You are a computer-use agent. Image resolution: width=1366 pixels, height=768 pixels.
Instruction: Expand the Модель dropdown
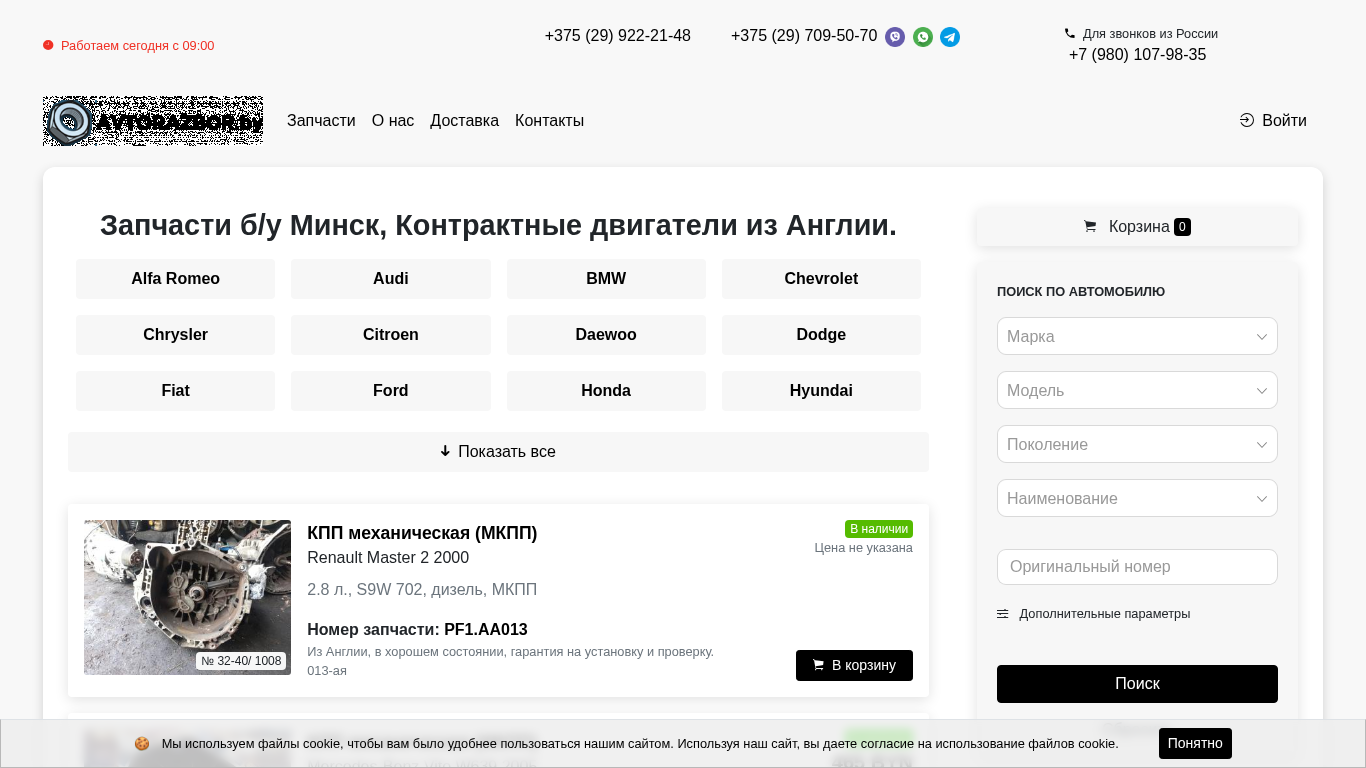coord(1137,390)
